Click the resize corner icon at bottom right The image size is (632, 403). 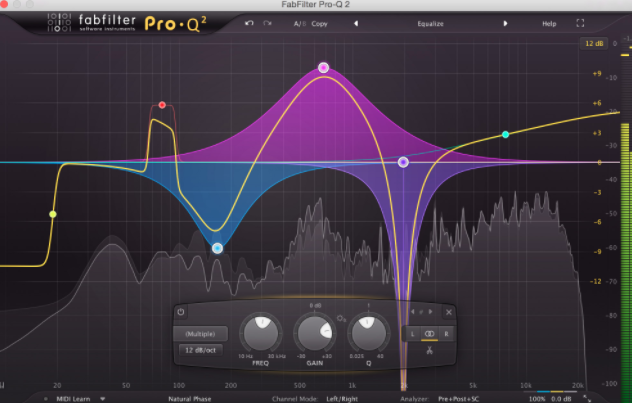(x=587, y=399)
